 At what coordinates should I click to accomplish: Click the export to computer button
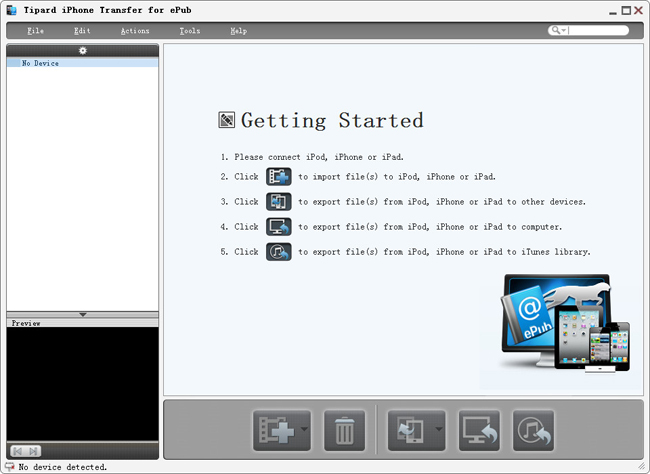tap(479, 430)
